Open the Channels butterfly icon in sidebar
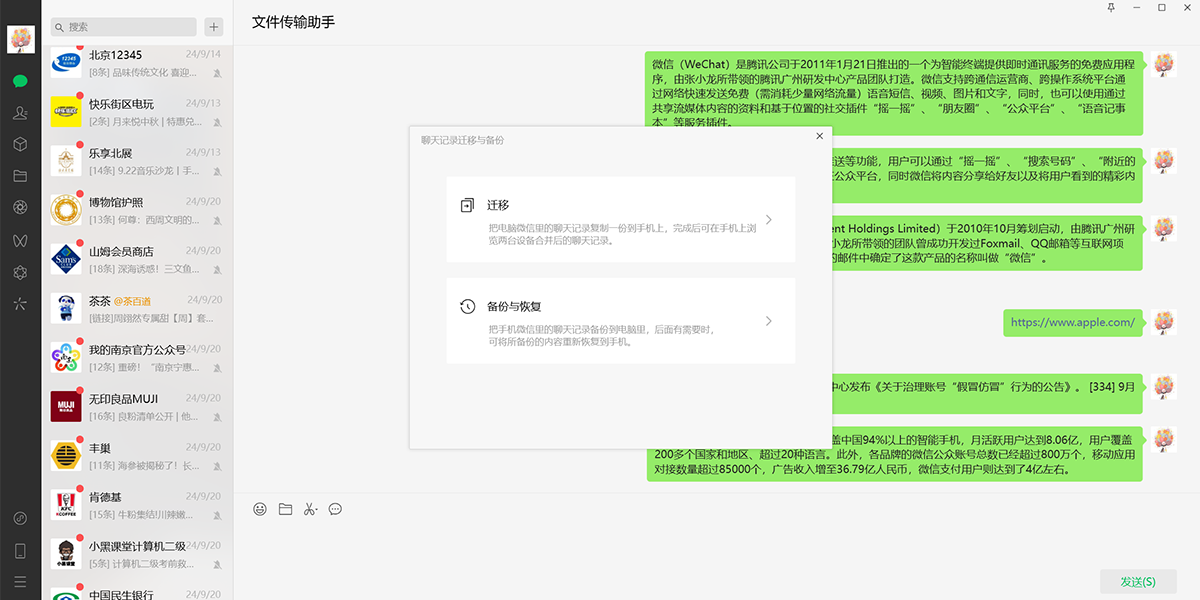The image size is (1200, 600). [20, 240]
